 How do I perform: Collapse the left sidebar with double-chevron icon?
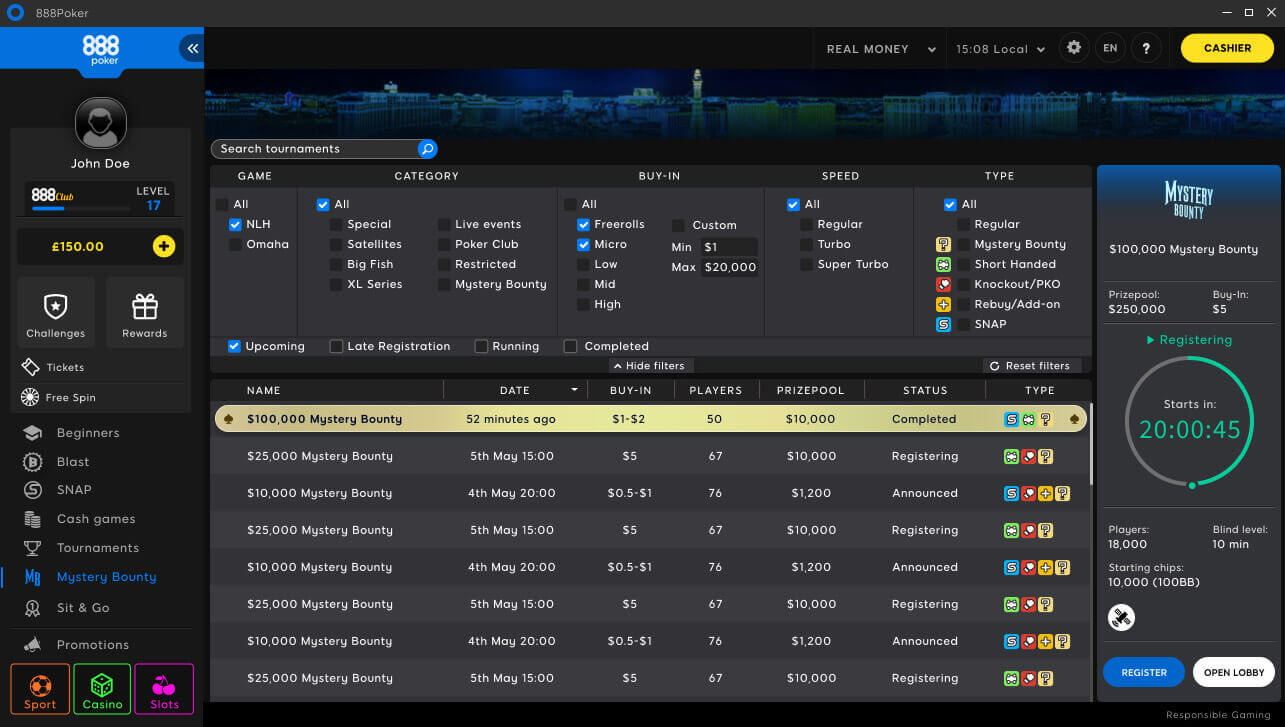[192, 48]
